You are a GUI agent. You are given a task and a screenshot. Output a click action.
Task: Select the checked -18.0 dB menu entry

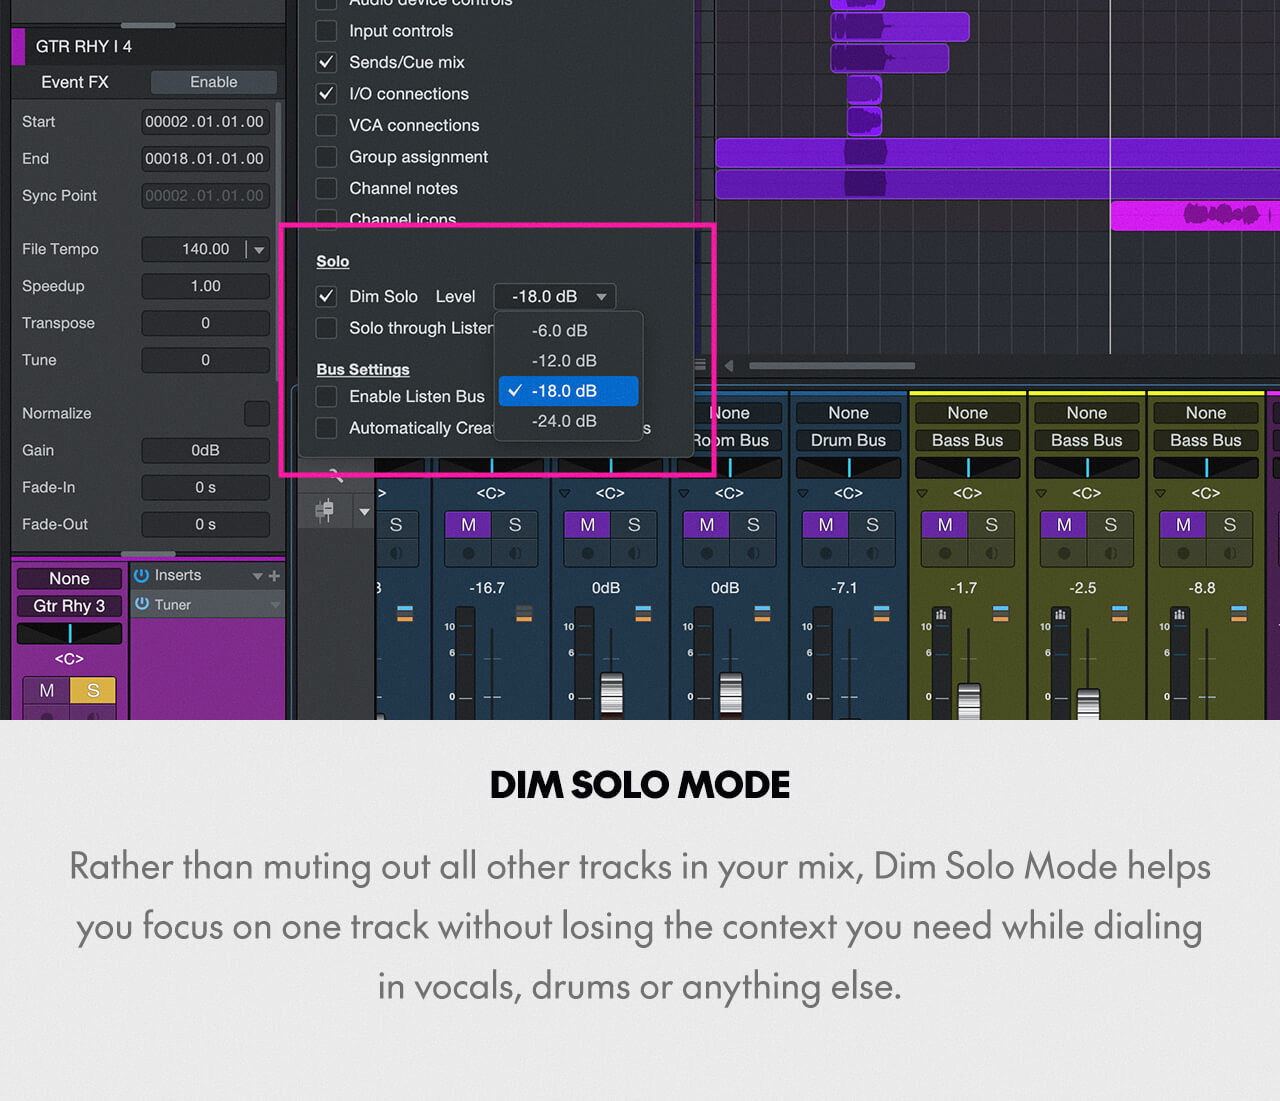569,391
